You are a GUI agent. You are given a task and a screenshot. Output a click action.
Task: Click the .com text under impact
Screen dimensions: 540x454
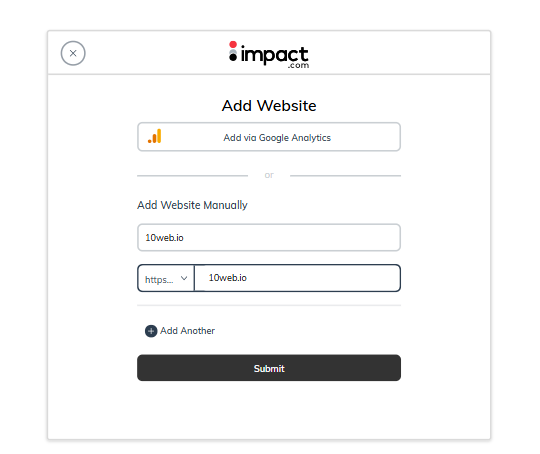[x=298, y=65]
